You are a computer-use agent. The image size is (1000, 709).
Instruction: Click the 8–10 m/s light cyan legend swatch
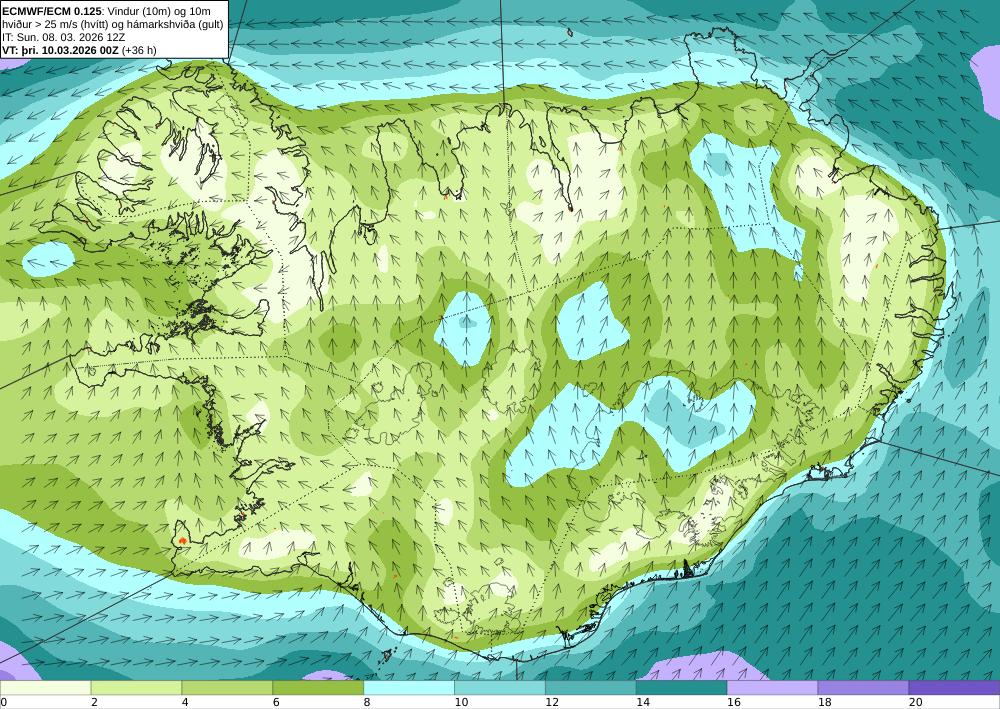tap(409, 688)
